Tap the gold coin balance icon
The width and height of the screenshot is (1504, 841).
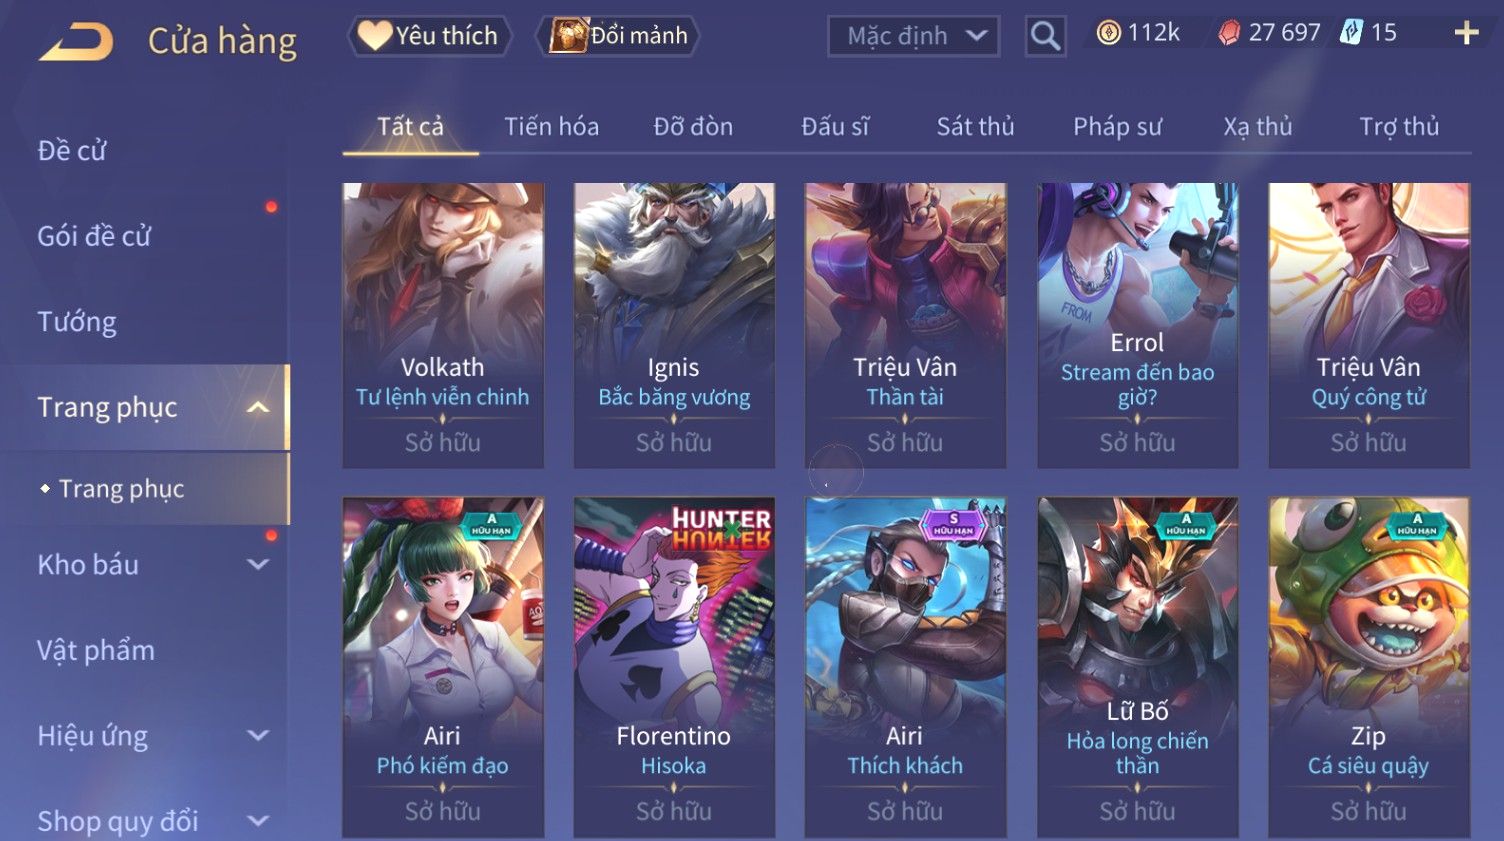[x=1108, y=33]
